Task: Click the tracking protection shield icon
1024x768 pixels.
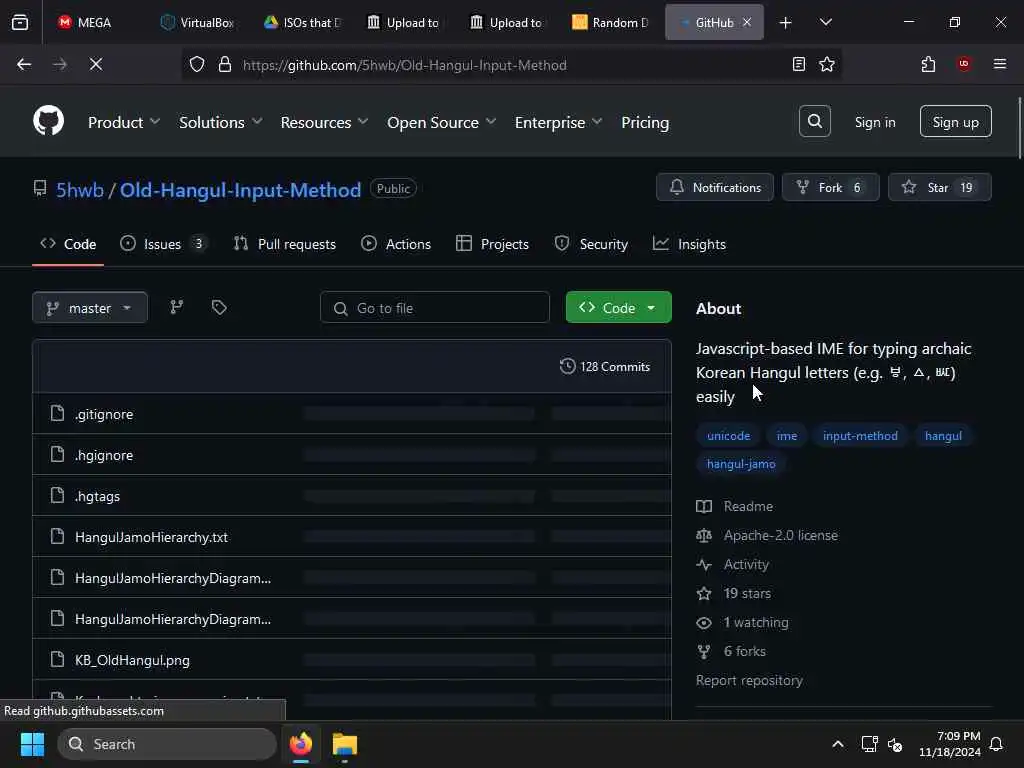Action: (197, 64)
